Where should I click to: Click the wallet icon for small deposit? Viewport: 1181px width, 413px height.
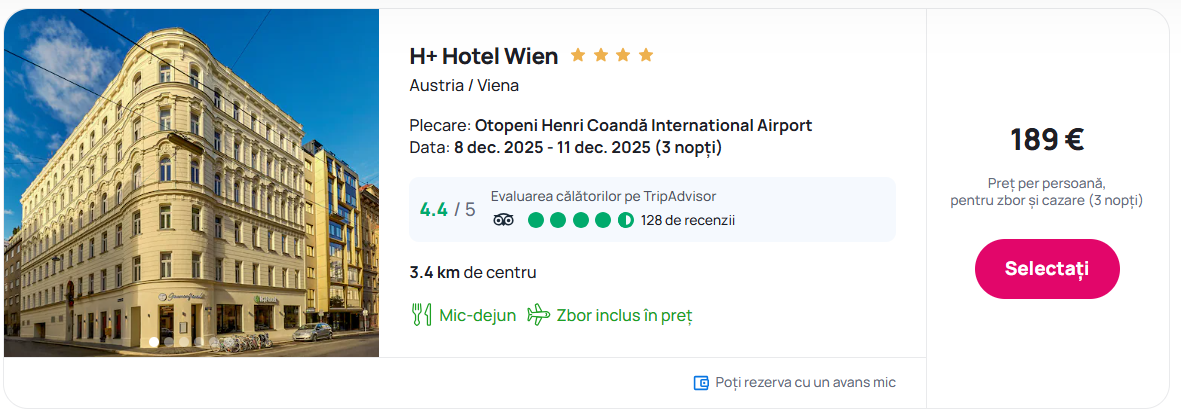click(x=701, y=383)
